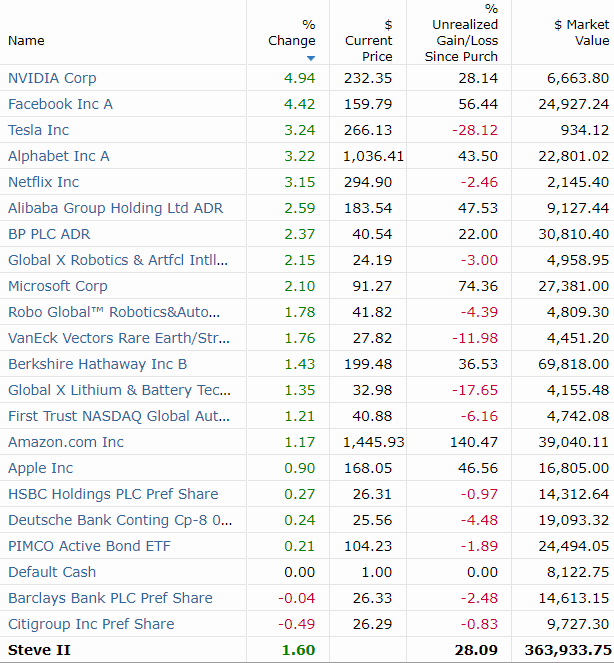The height and width of the screenshot is (663, 614).
Task: Select Microsoft unrealized gain 74.36
Action: coord(478,286)
